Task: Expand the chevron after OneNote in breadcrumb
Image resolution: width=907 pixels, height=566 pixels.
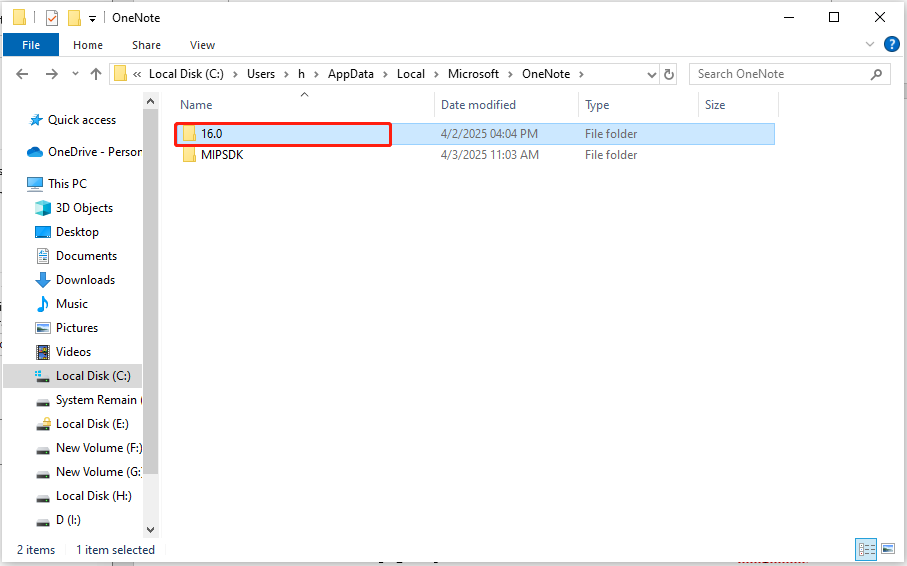Action: (581, 74)
